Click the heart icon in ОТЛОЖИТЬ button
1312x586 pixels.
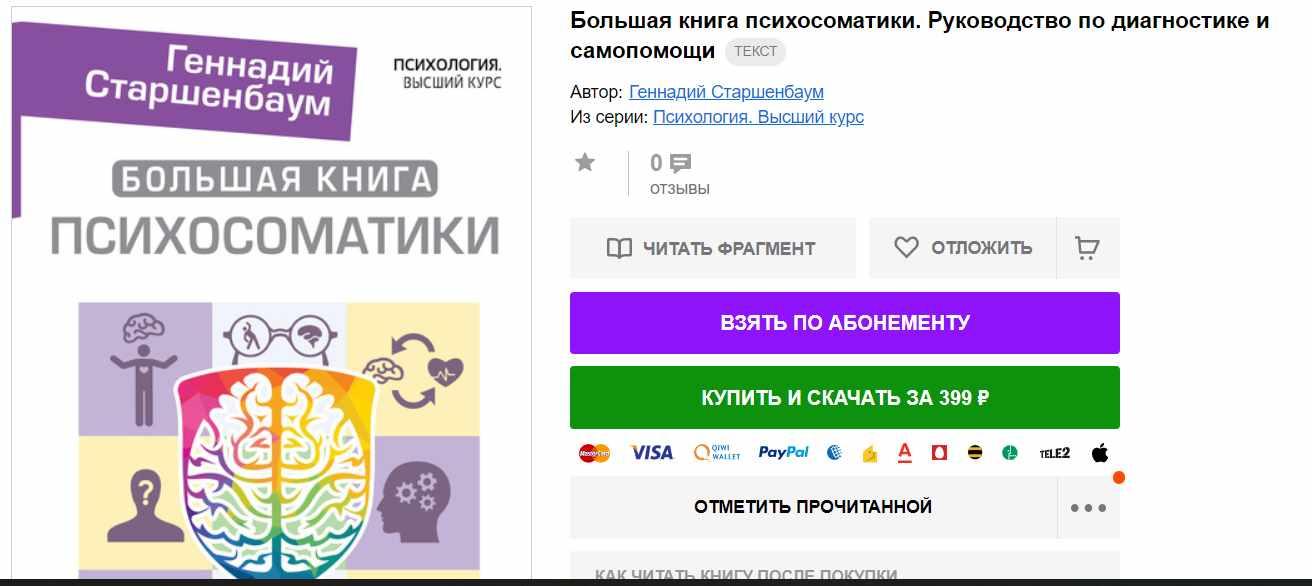pyautogui.click(x=906, y=248)
